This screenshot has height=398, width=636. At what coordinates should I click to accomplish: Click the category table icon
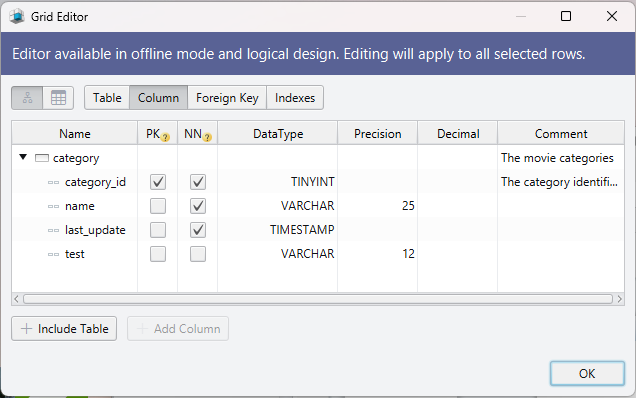click(x=42, y=158)
